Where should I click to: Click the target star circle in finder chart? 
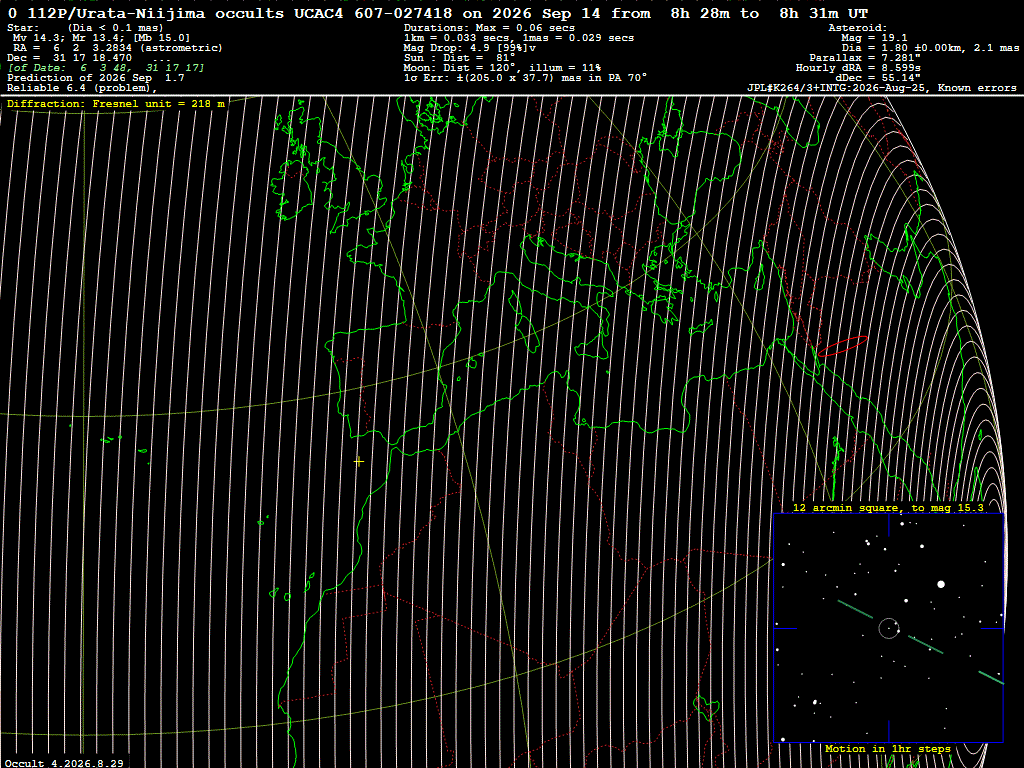pos(888,628)
